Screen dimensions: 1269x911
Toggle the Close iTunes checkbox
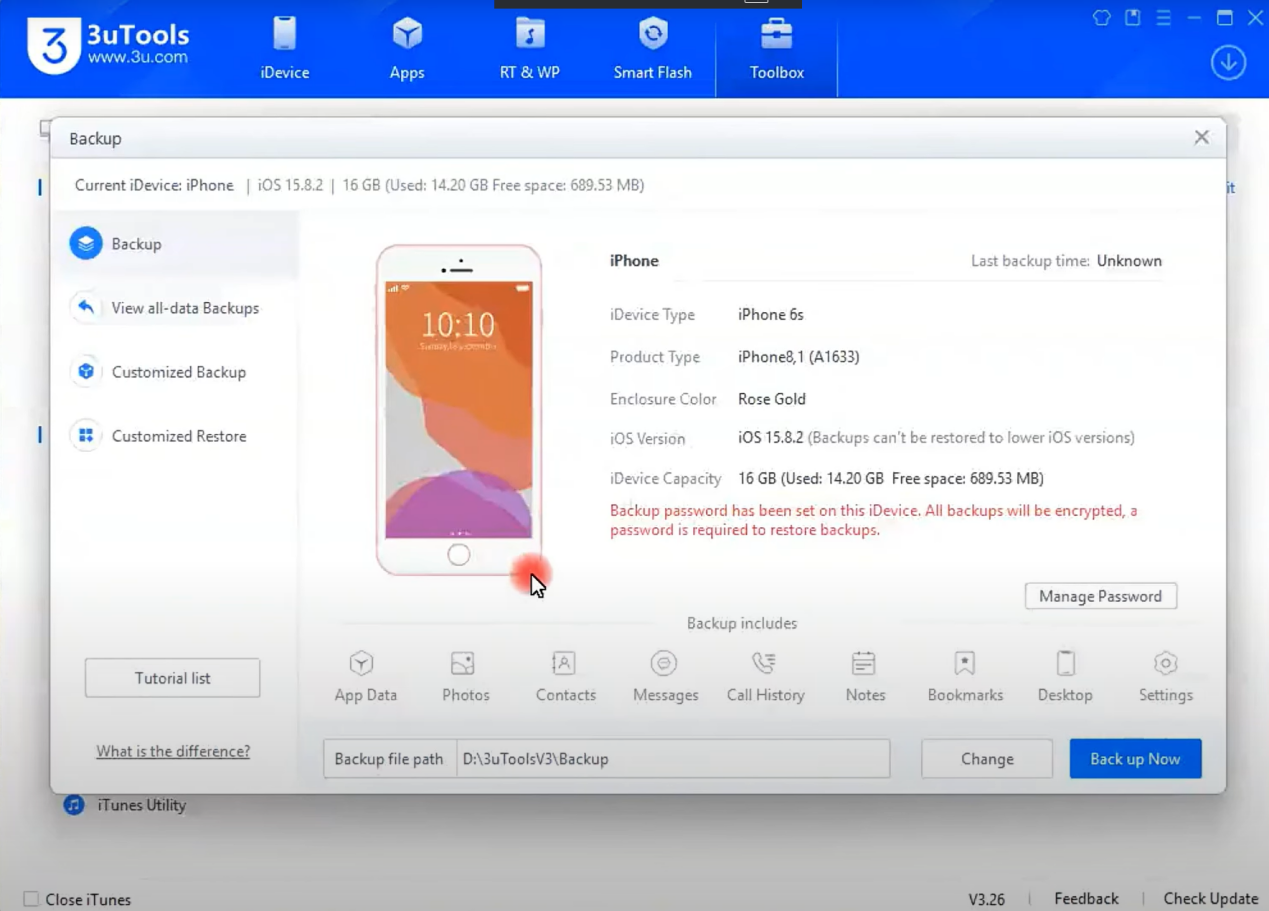pos(31,899)
